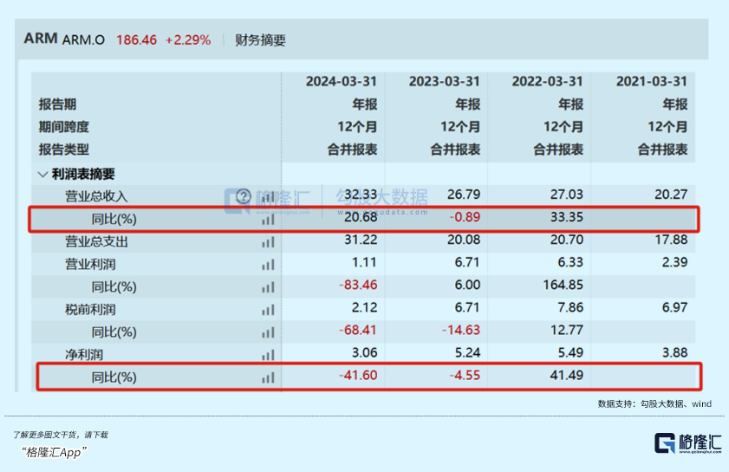Viewport: 729px width, 472px height.
Task: Select revenue value 27.03
Action: click(566, 194)
